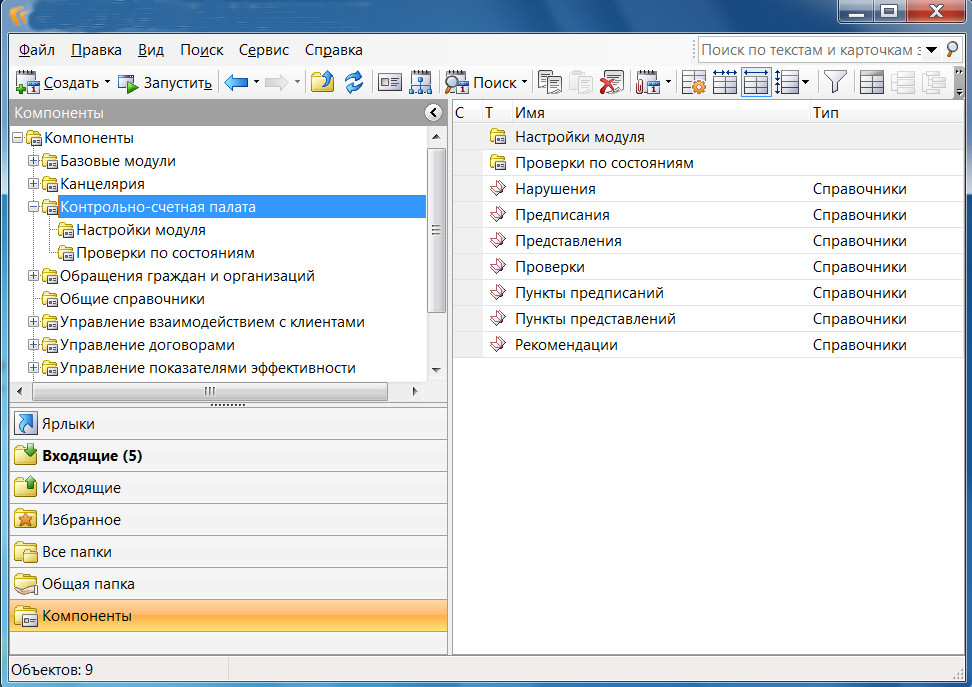The width and height of the screenshot is (972, 687).
Task: Select Проверки по состояниям in the tree
Action: click(165, 253)
